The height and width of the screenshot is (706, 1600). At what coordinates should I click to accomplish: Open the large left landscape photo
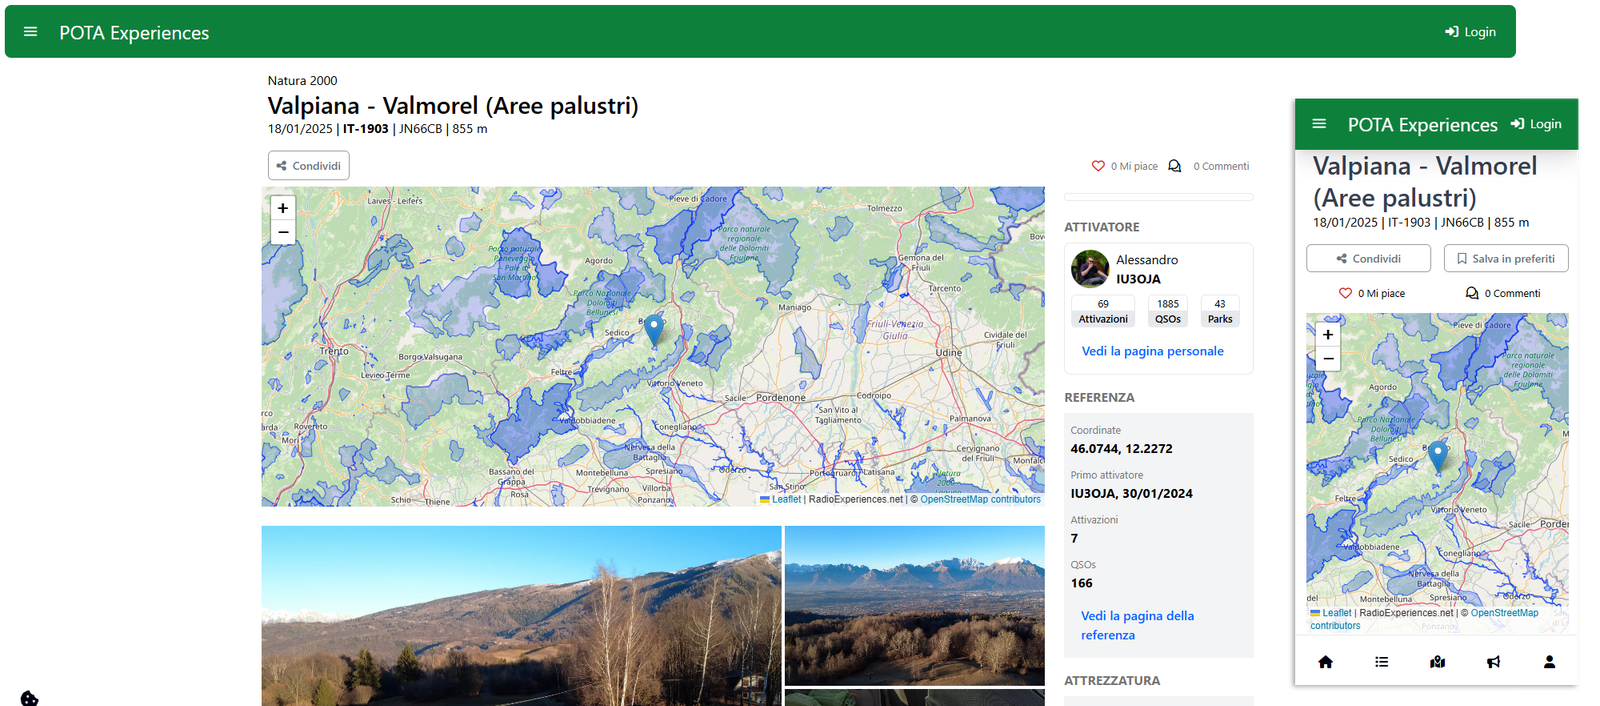521,615
